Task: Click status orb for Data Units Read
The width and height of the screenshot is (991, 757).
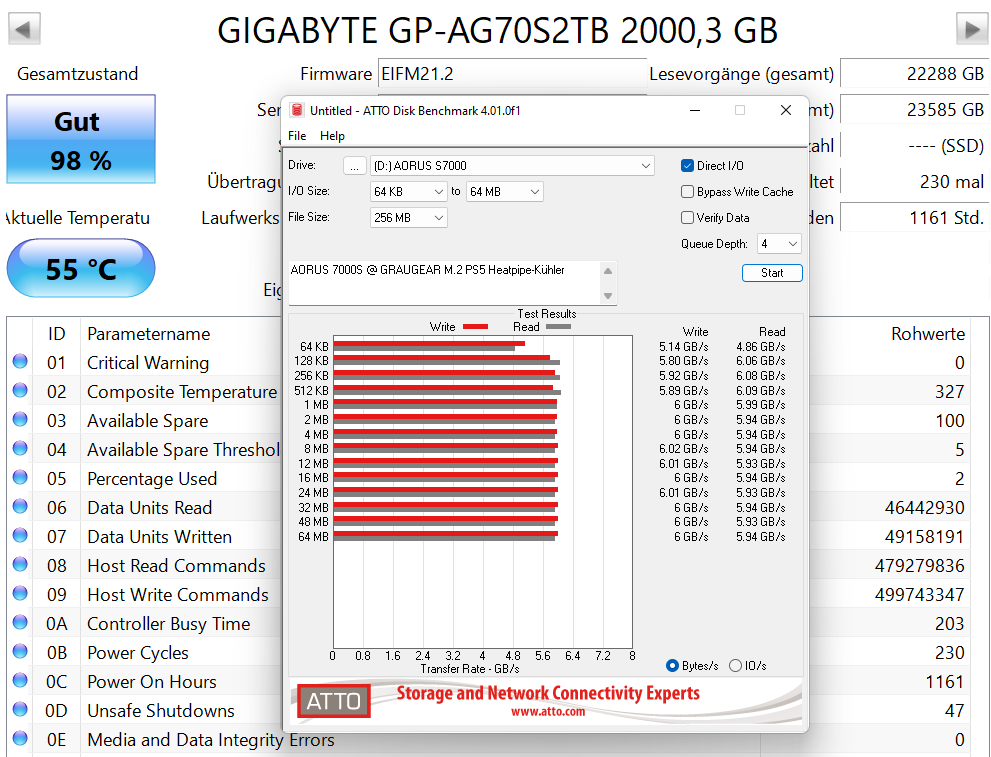Action: (20, 506)
